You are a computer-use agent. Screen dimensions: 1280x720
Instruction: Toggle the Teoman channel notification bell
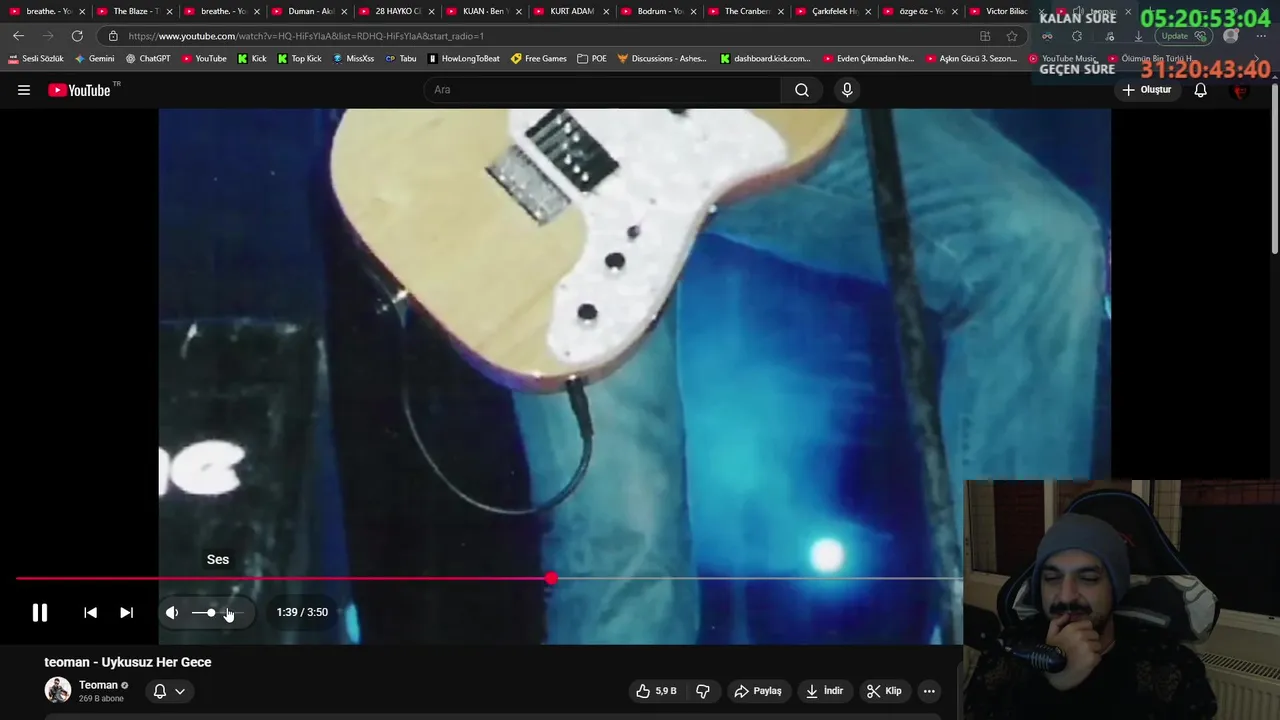click(159, 691)
